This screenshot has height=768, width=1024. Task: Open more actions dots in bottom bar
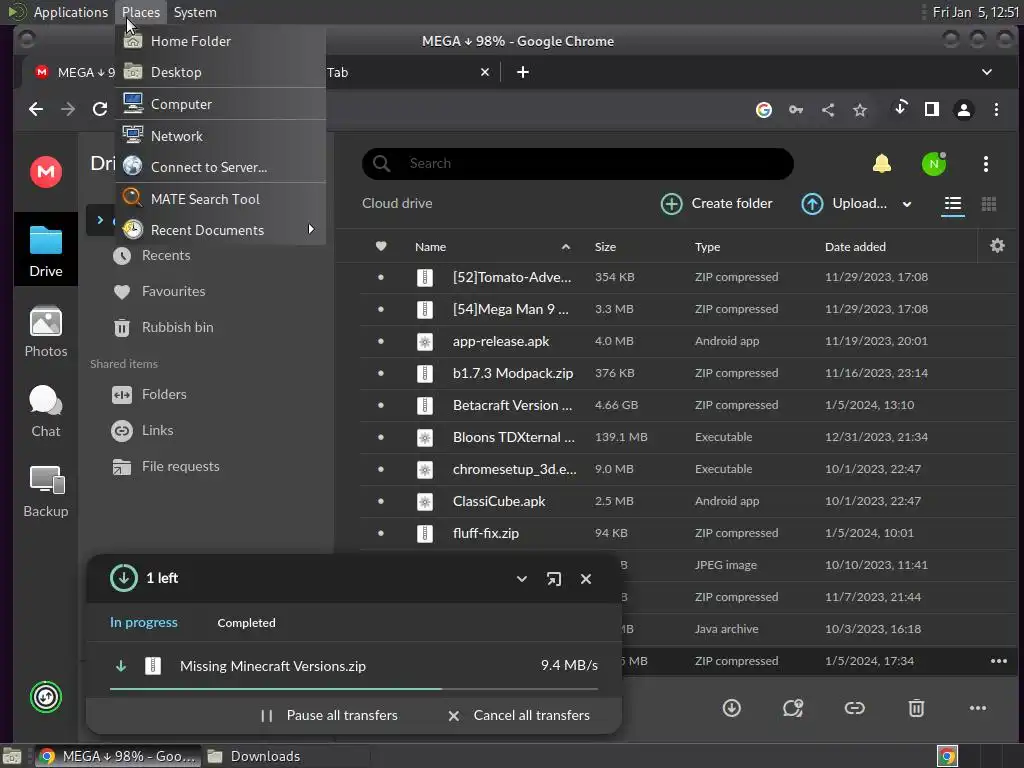(978, 708)
